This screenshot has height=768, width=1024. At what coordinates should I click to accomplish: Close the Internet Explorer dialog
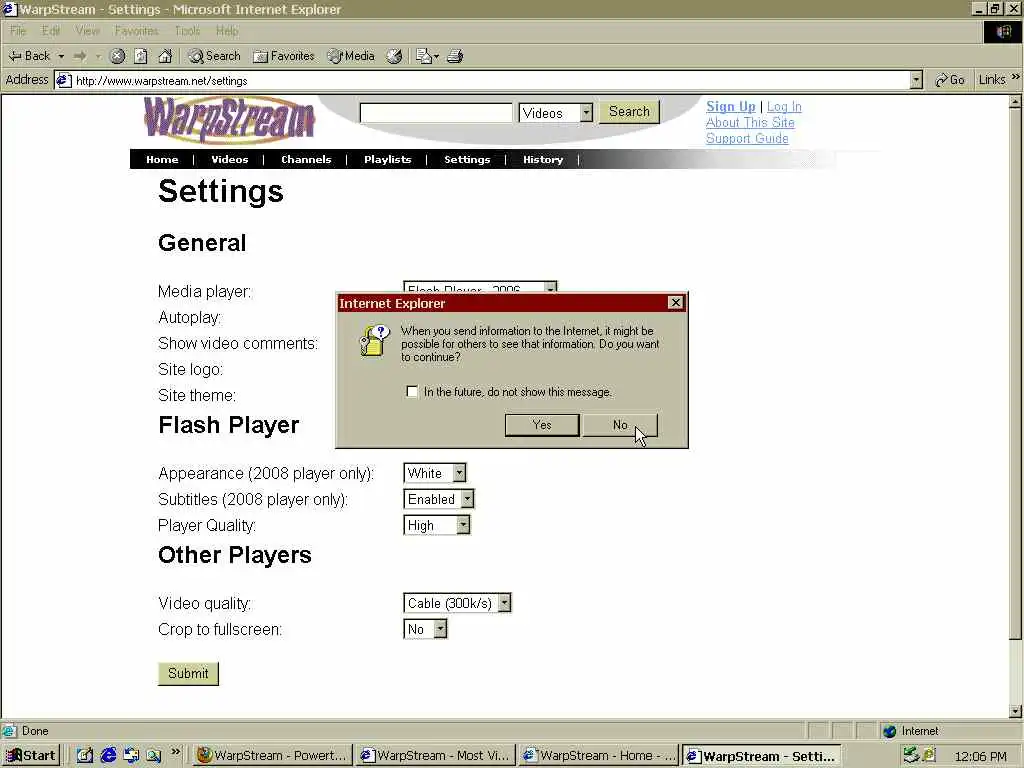[676, 302]
